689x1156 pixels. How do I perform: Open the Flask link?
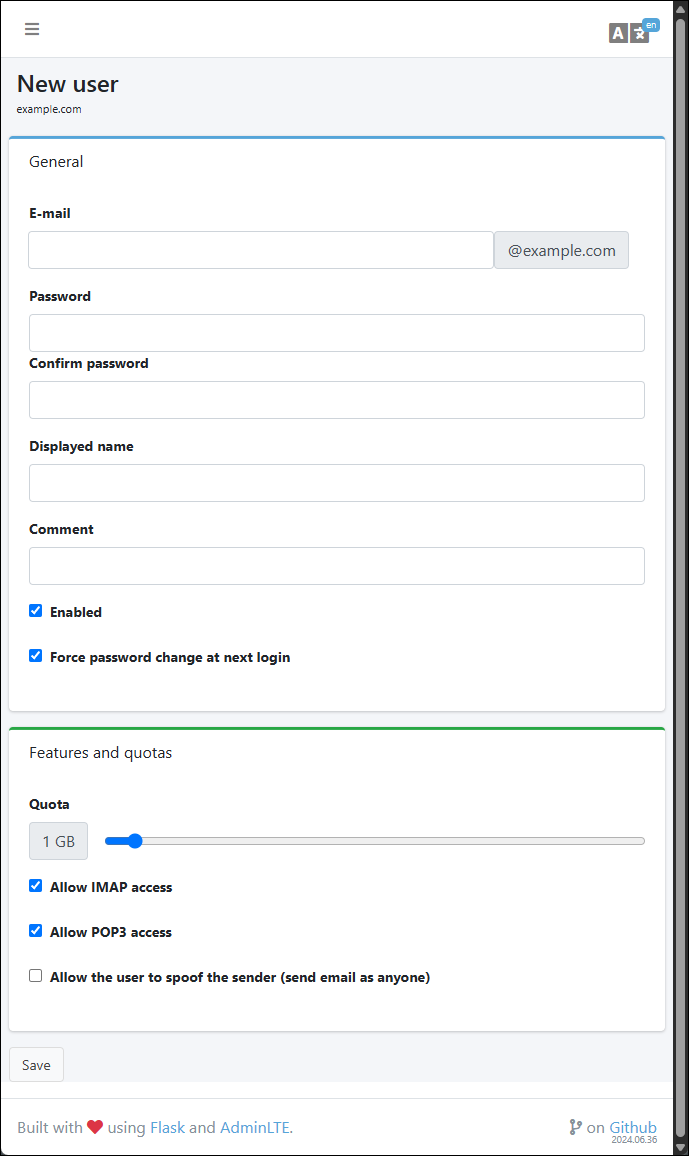point(167,1128)
